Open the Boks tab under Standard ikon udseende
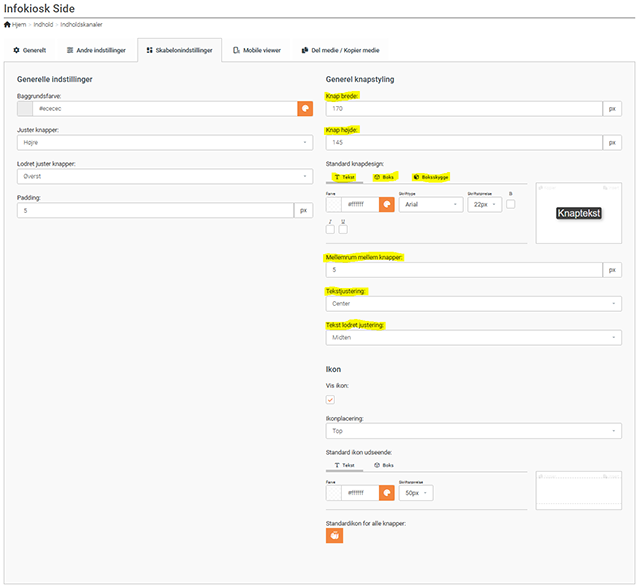The image size is (639, 588). (383, 465)
